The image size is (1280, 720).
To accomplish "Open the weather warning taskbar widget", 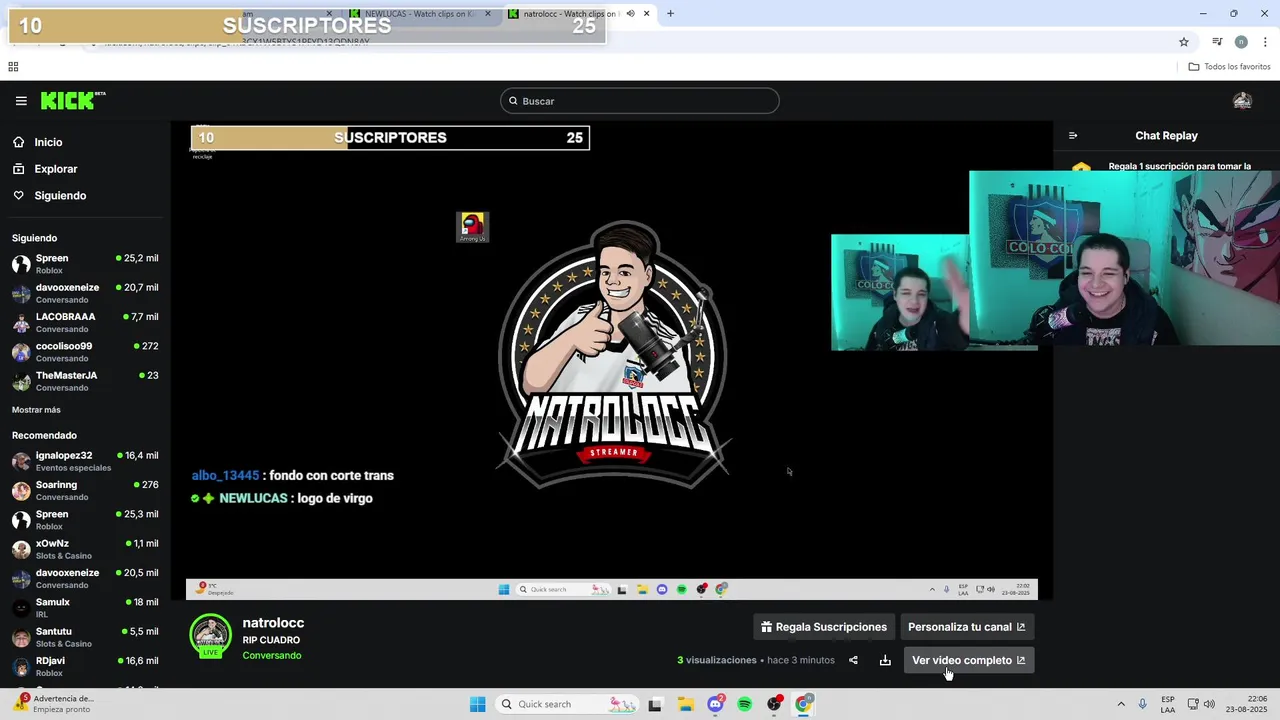I will (x=52, y=704).
